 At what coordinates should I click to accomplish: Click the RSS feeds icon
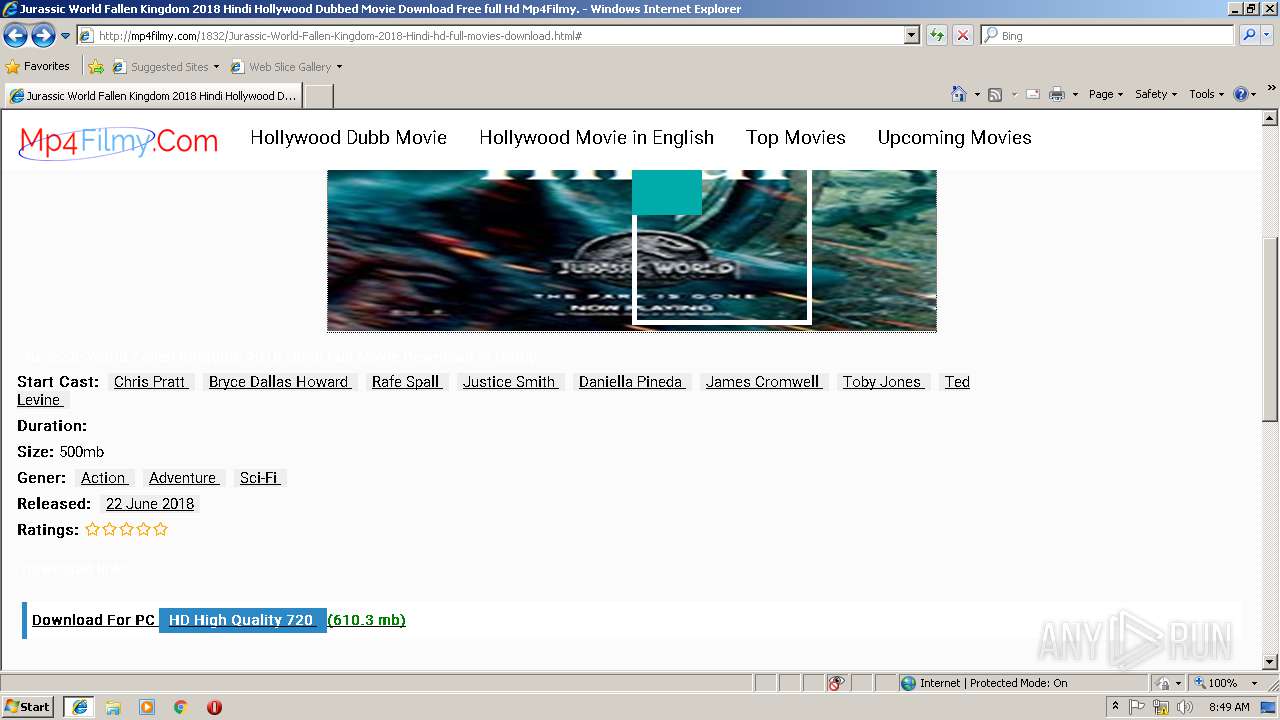click(995, 94)
